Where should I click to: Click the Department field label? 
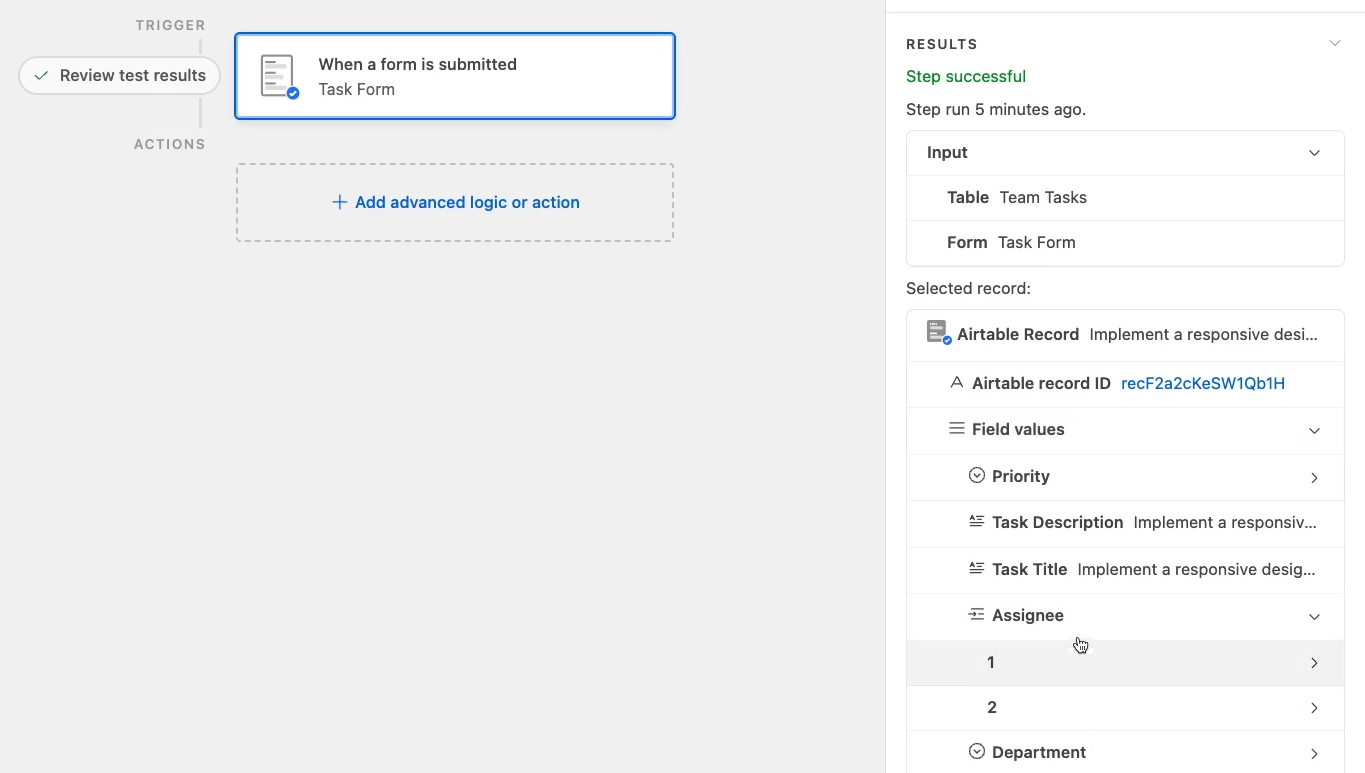click(1039, 752)
